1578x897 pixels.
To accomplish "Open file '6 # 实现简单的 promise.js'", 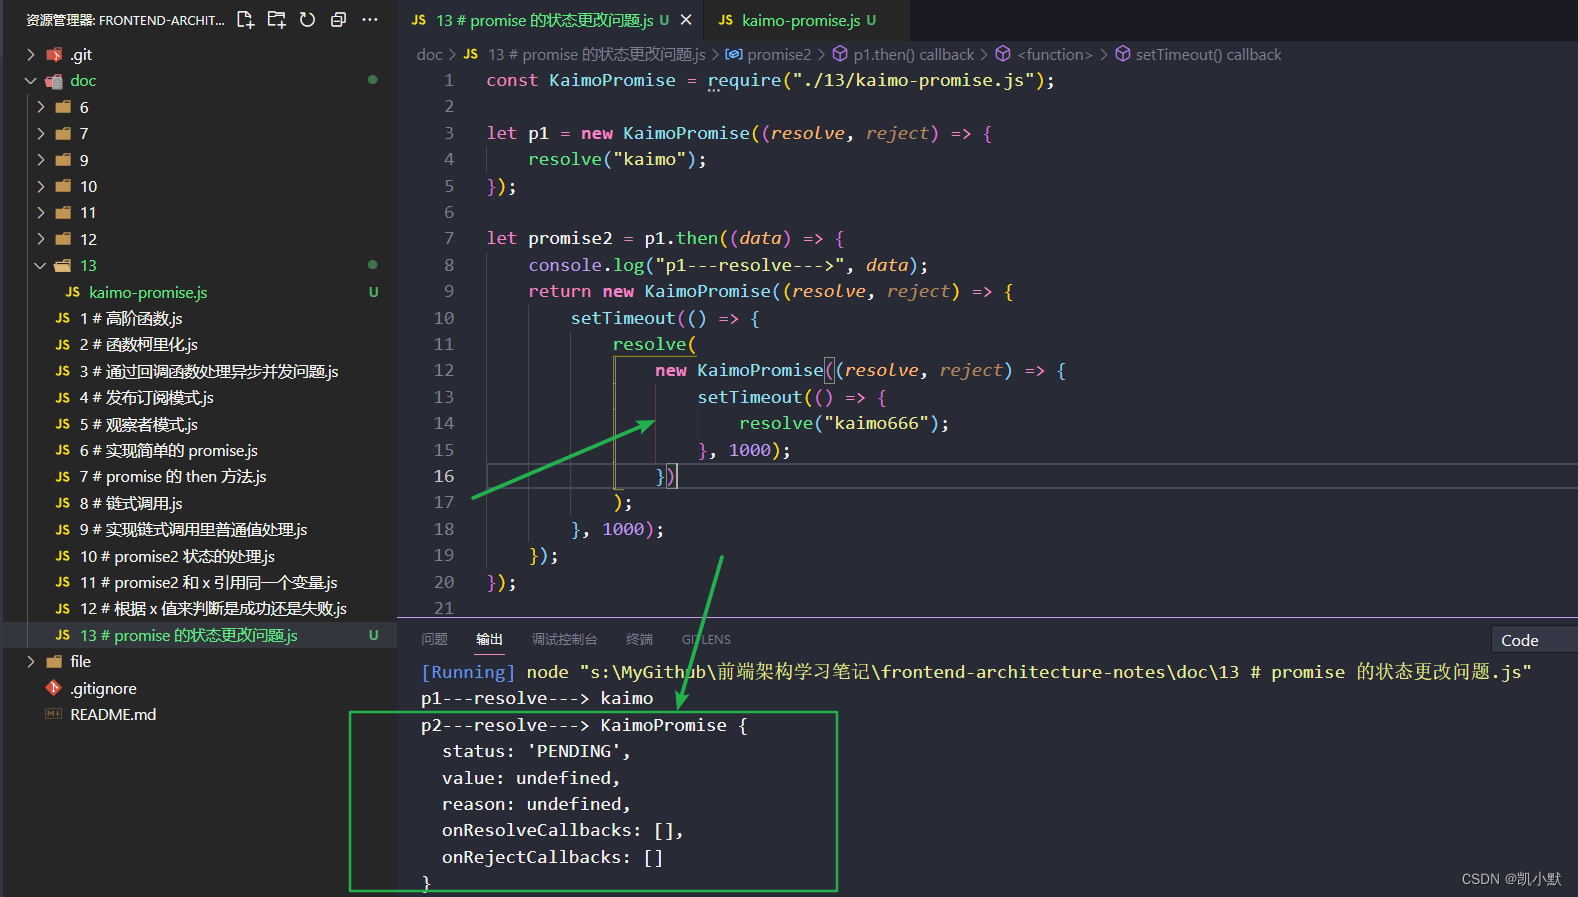I will (x=169, y=451).
